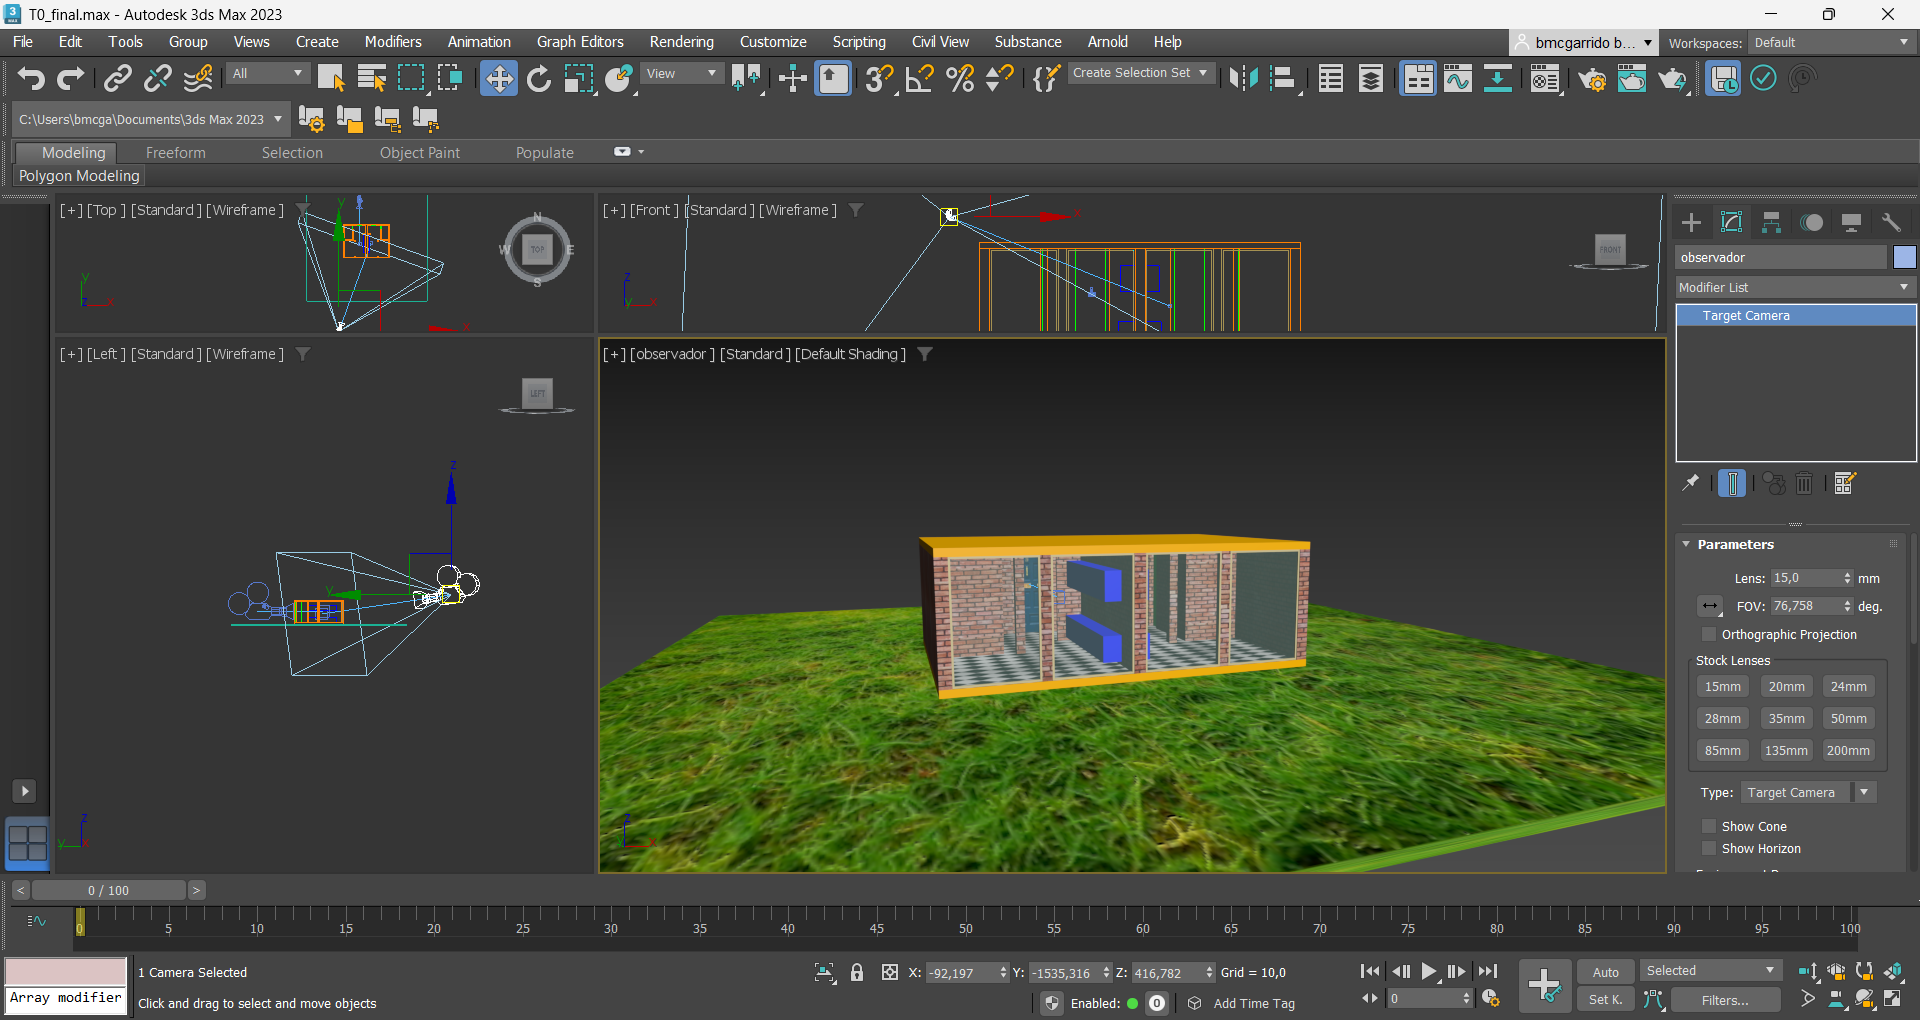The width and height of the screenshot is (1920, 1020).
Task: Open the Mirror tool
Action: point(1243,78)
